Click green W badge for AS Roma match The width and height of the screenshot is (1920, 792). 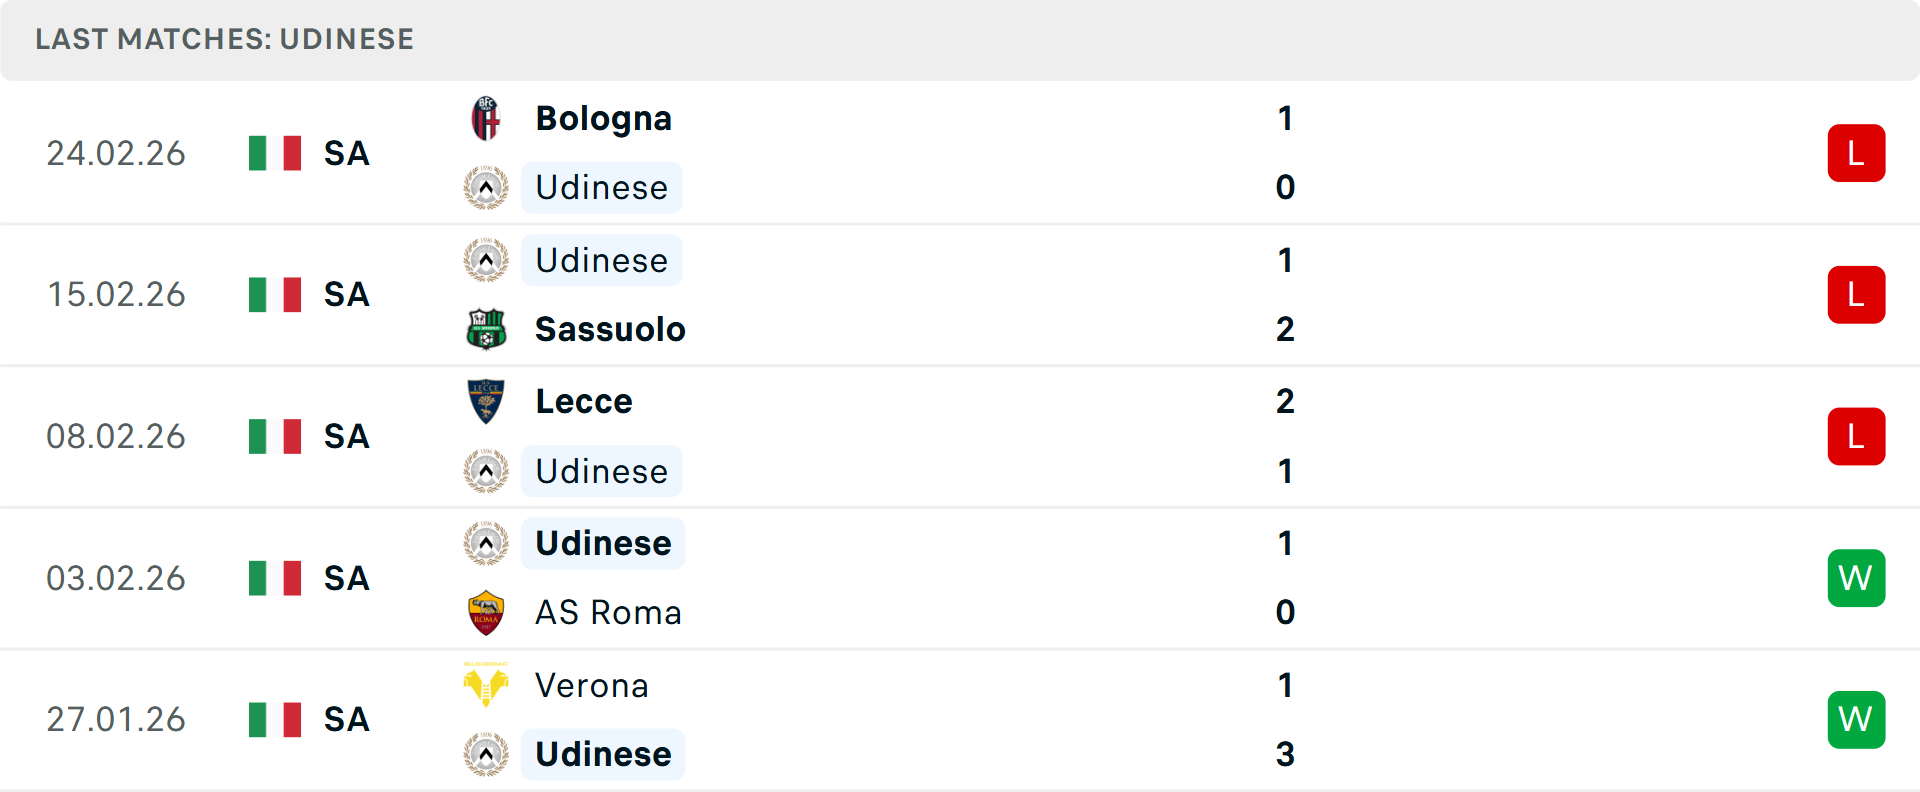click(1855, 578)
